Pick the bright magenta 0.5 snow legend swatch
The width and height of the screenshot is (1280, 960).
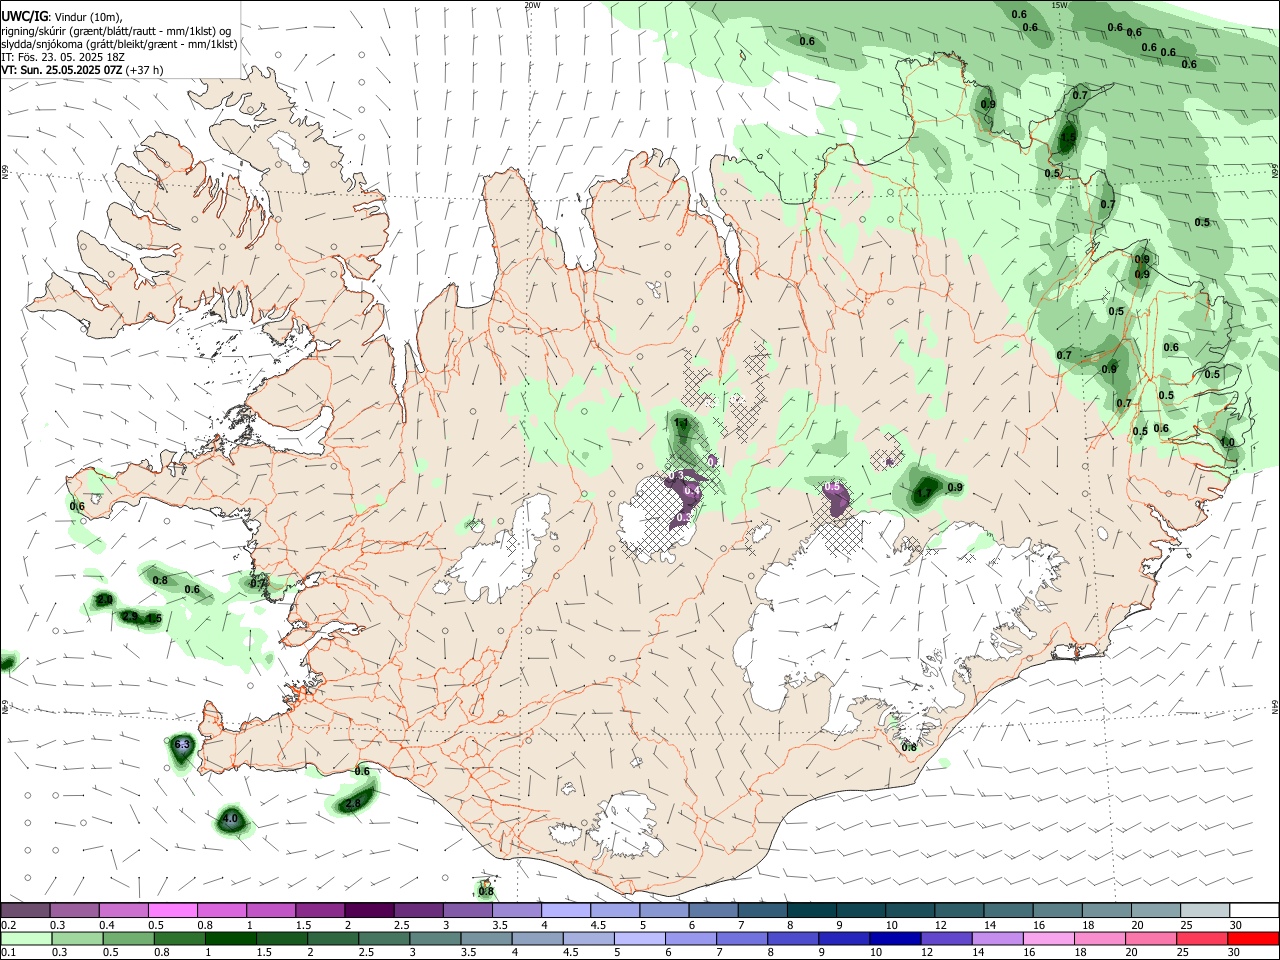pyautogui.click(x=172, y=910)
